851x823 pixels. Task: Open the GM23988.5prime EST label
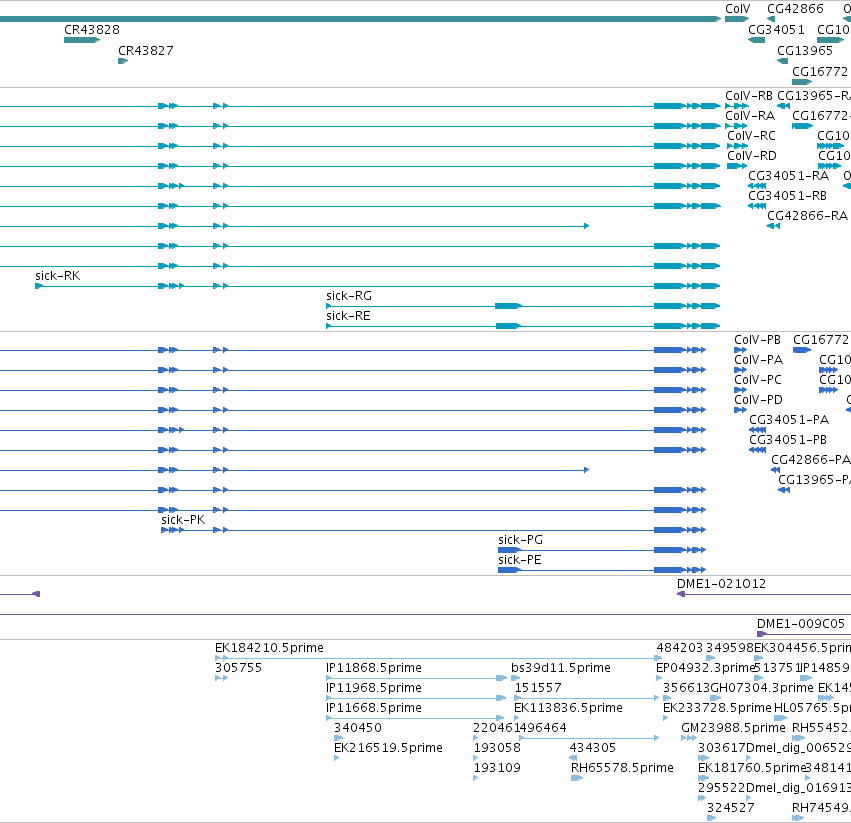click(733, 729)
